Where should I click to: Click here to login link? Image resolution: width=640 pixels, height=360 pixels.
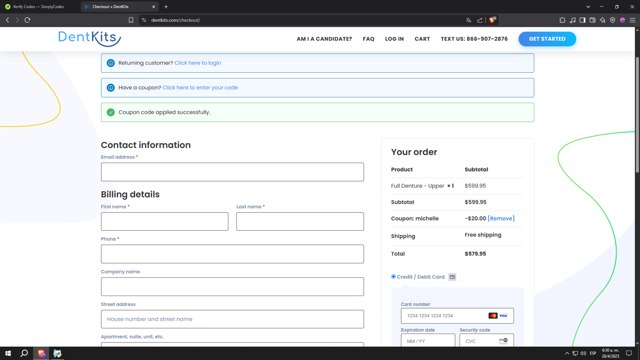coord(198,63)
